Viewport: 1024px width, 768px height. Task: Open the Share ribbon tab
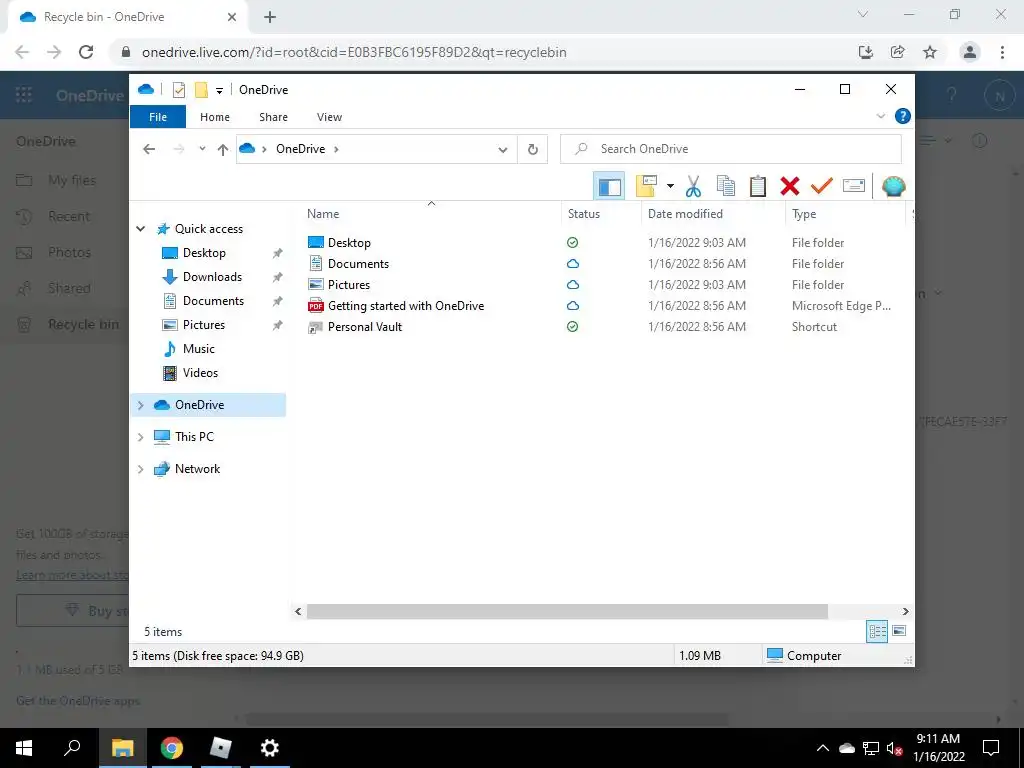(x=273, y=117)
